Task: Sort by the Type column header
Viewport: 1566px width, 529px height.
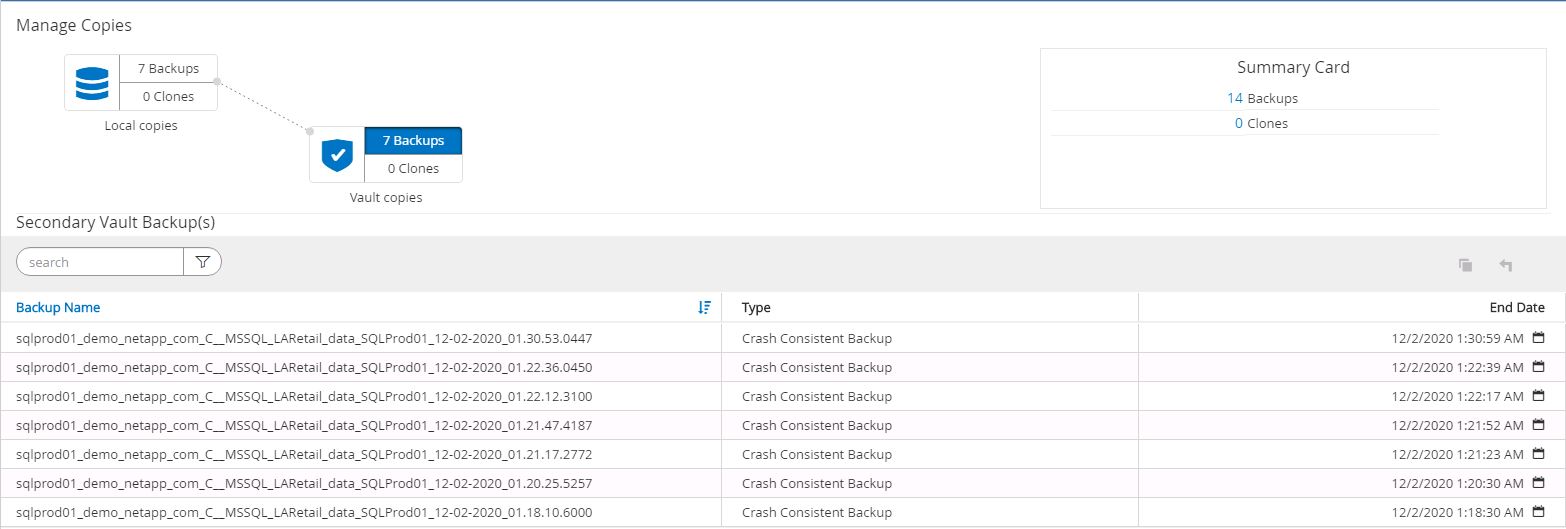Action: click(x=756, y=308)
